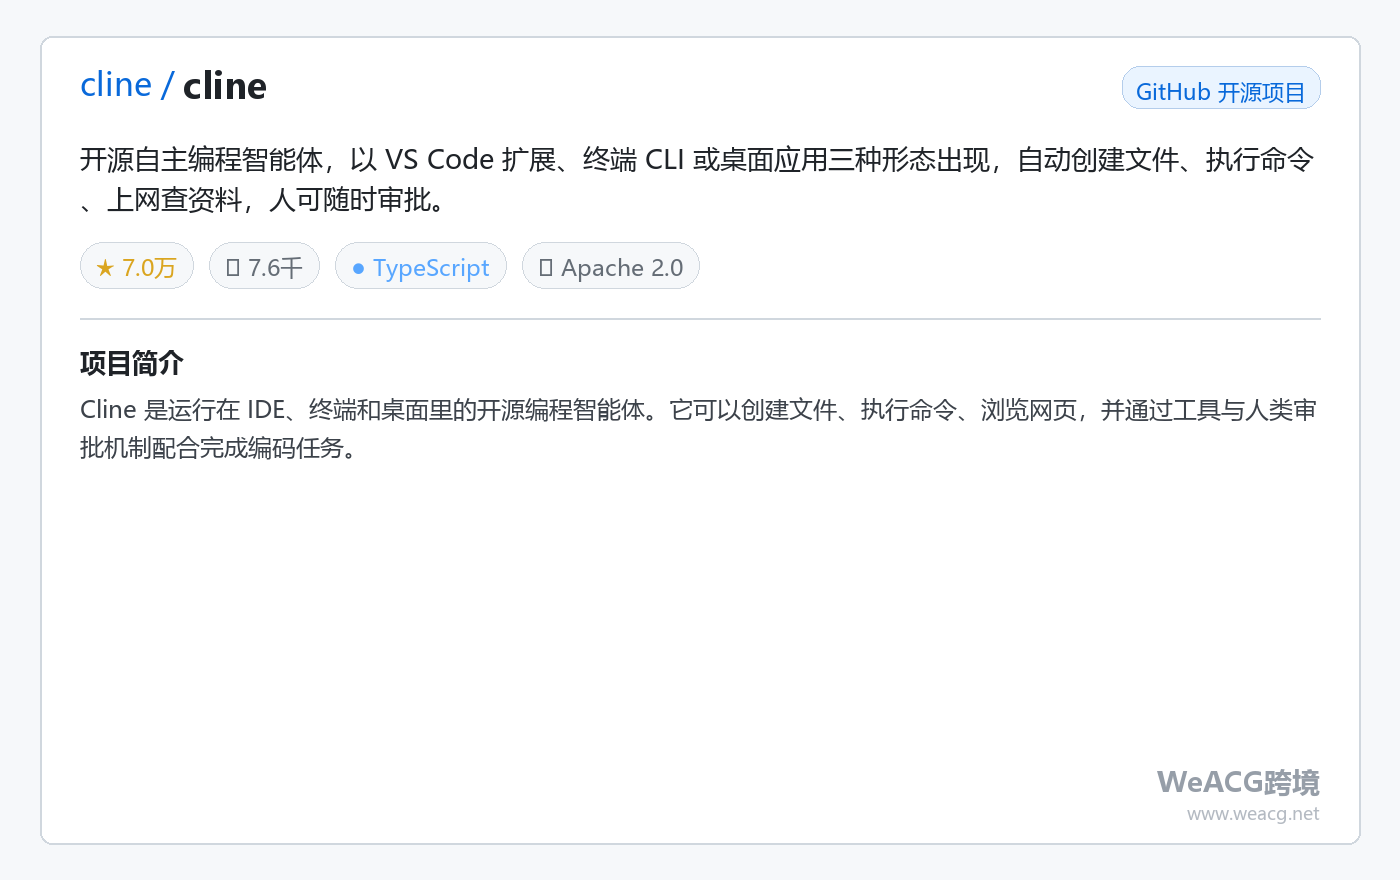
Task: Click the star icon beside 7.0万
Action: tap(105, 268)
